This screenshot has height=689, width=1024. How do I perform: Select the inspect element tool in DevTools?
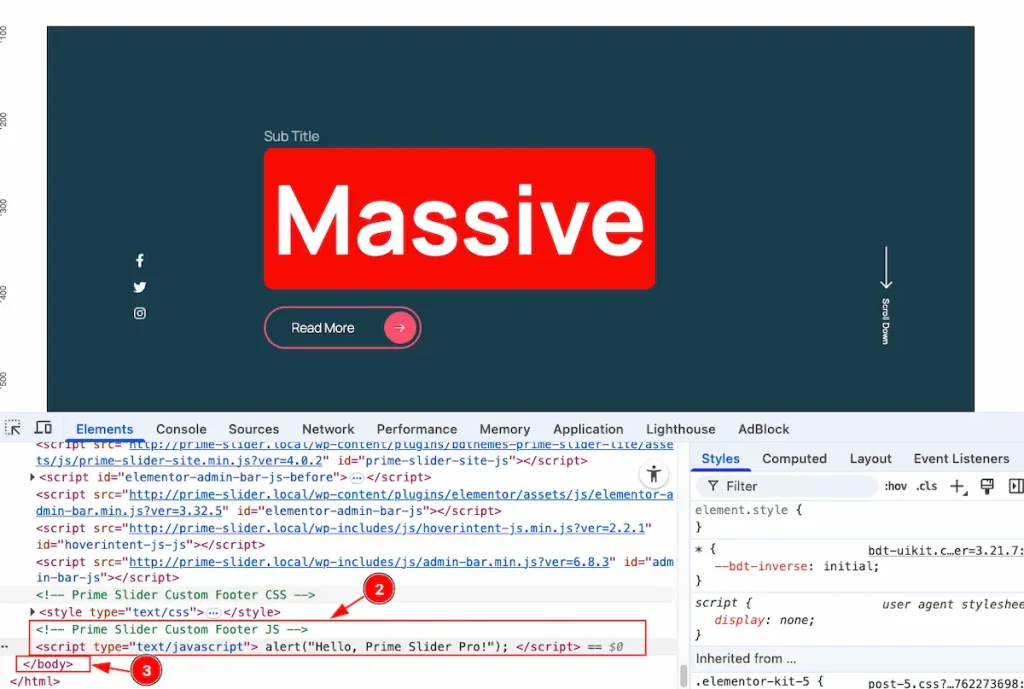[x=15, y=427]
